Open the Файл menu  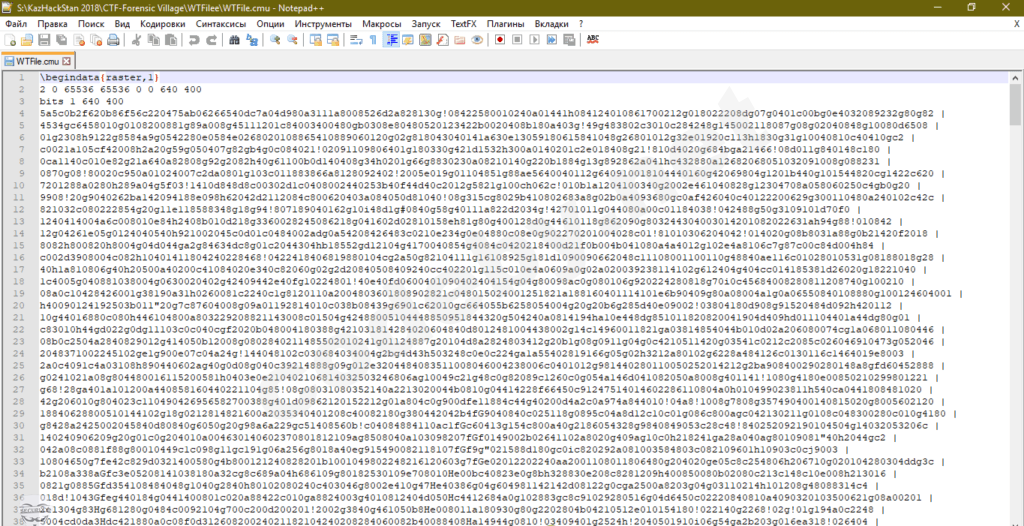[x=16, y=24]
